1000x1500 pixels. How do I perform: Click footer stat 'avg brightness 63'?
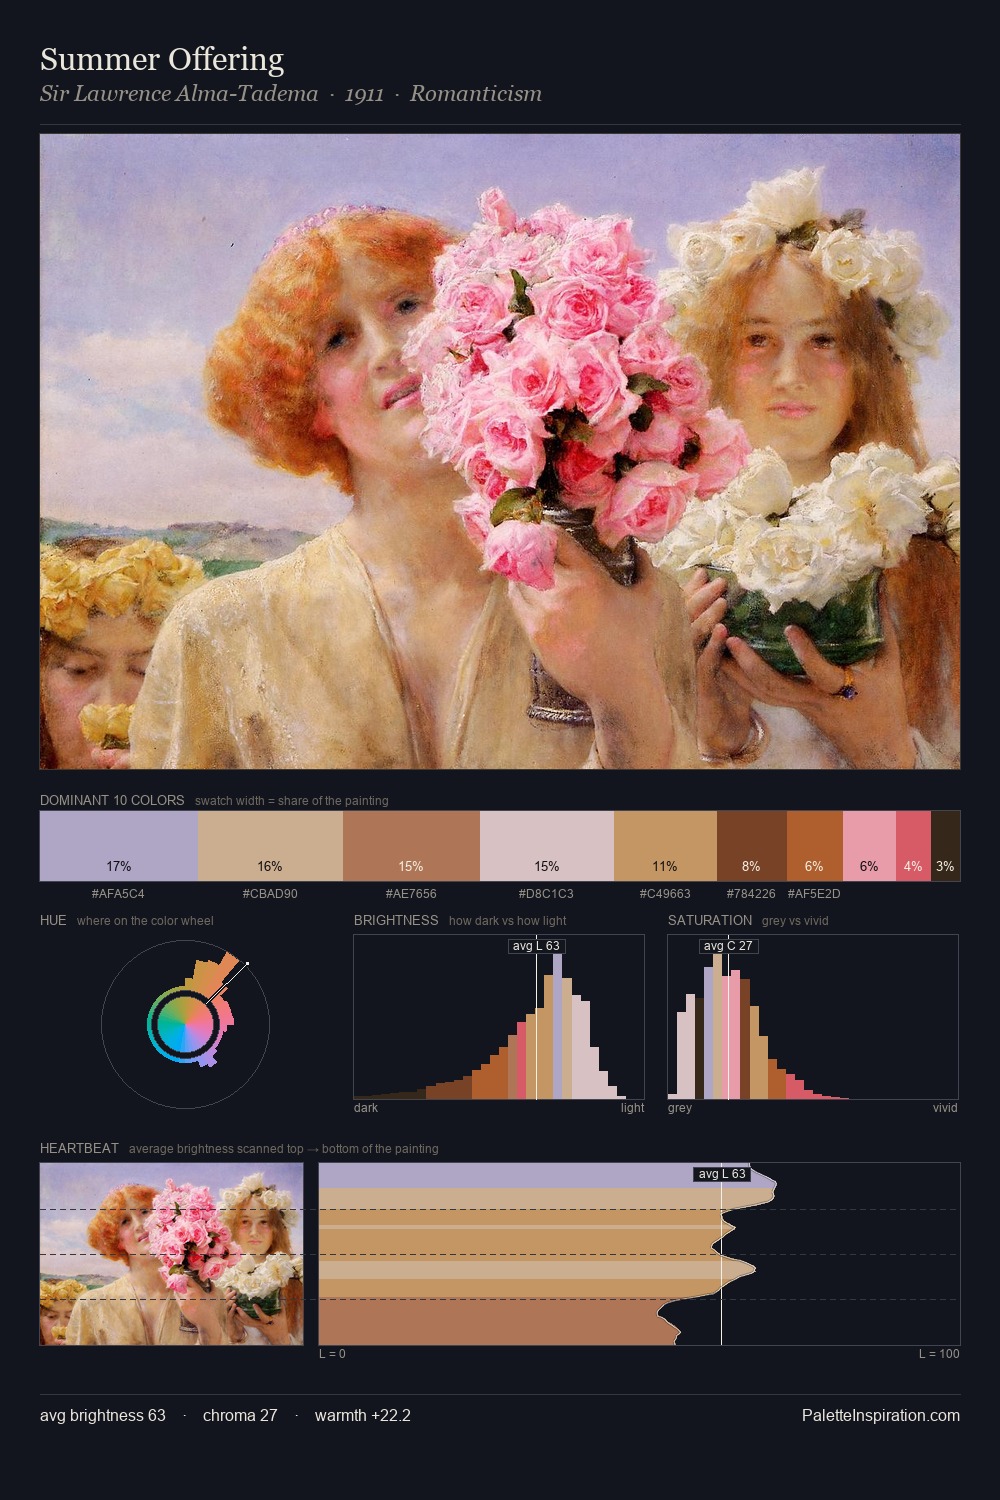pos(103,1415)
